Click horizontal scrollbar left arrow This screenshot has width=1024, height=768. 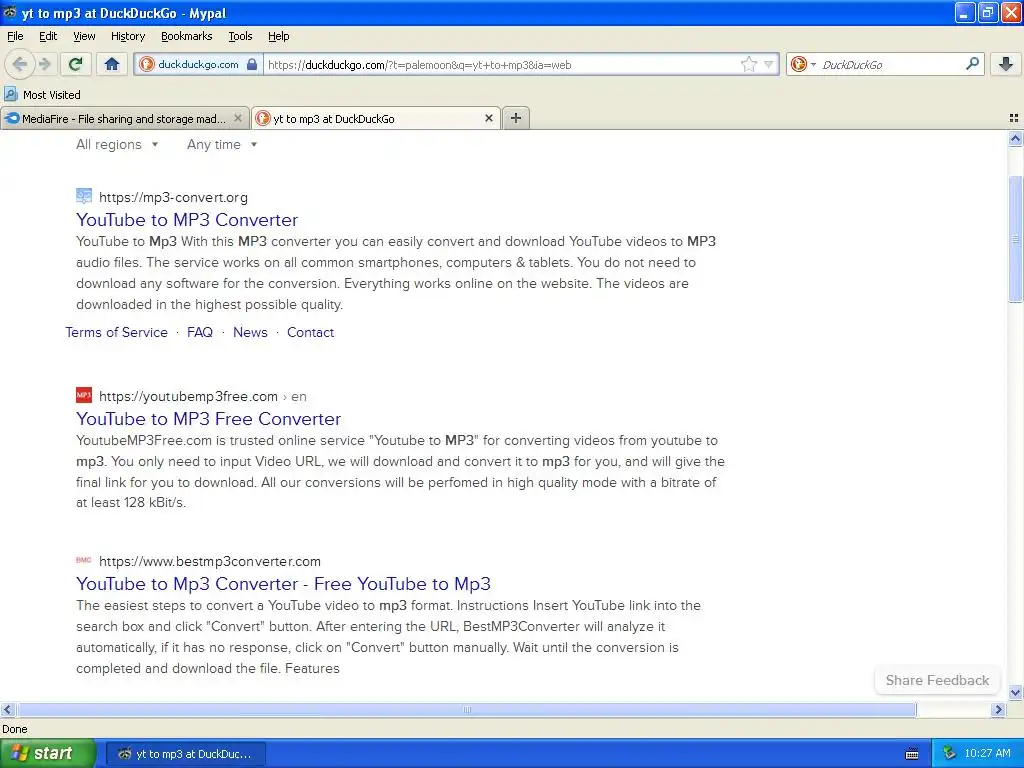[x=7, y=709]
